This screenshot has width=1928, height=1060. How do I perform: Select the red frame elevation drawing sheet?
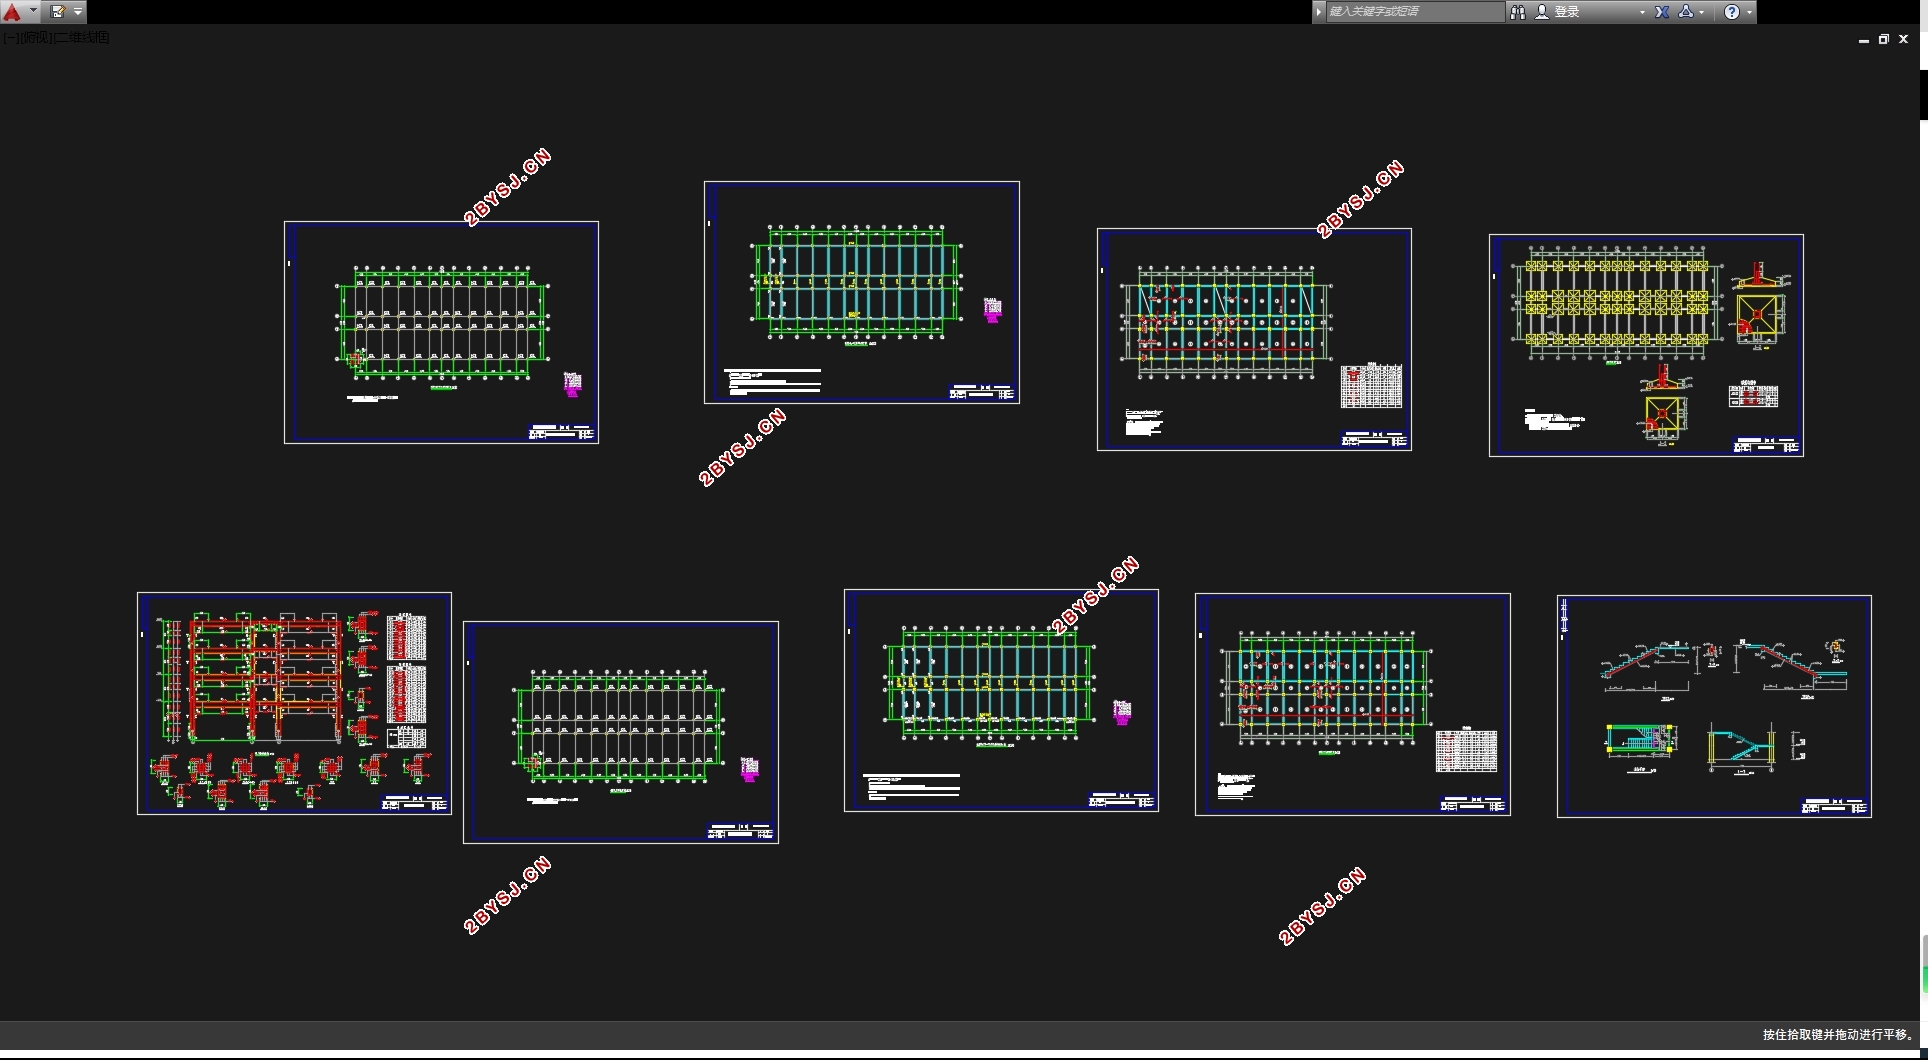point(294,704)
